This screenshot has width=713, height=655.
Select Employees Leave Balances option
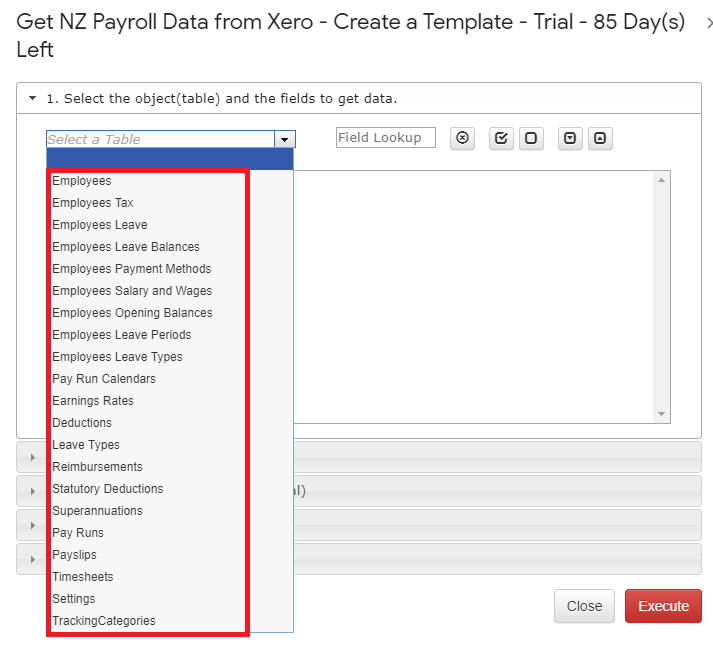tap(126, 247)
